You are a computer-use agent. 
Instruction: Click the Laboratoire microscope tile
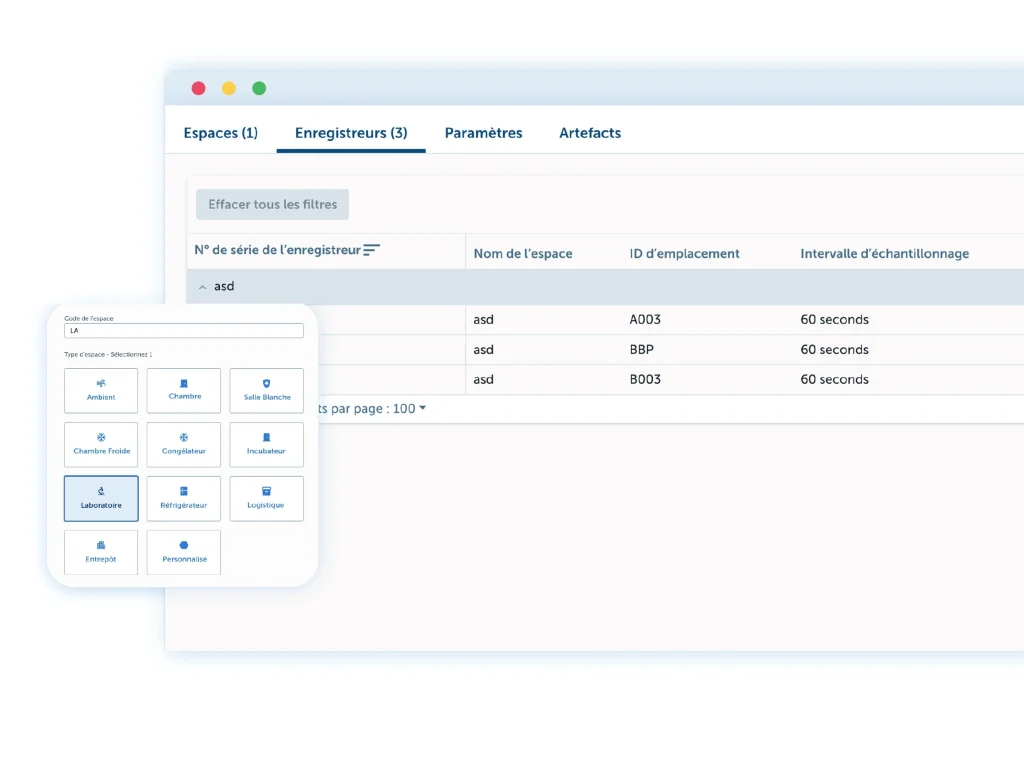point(101,498)
